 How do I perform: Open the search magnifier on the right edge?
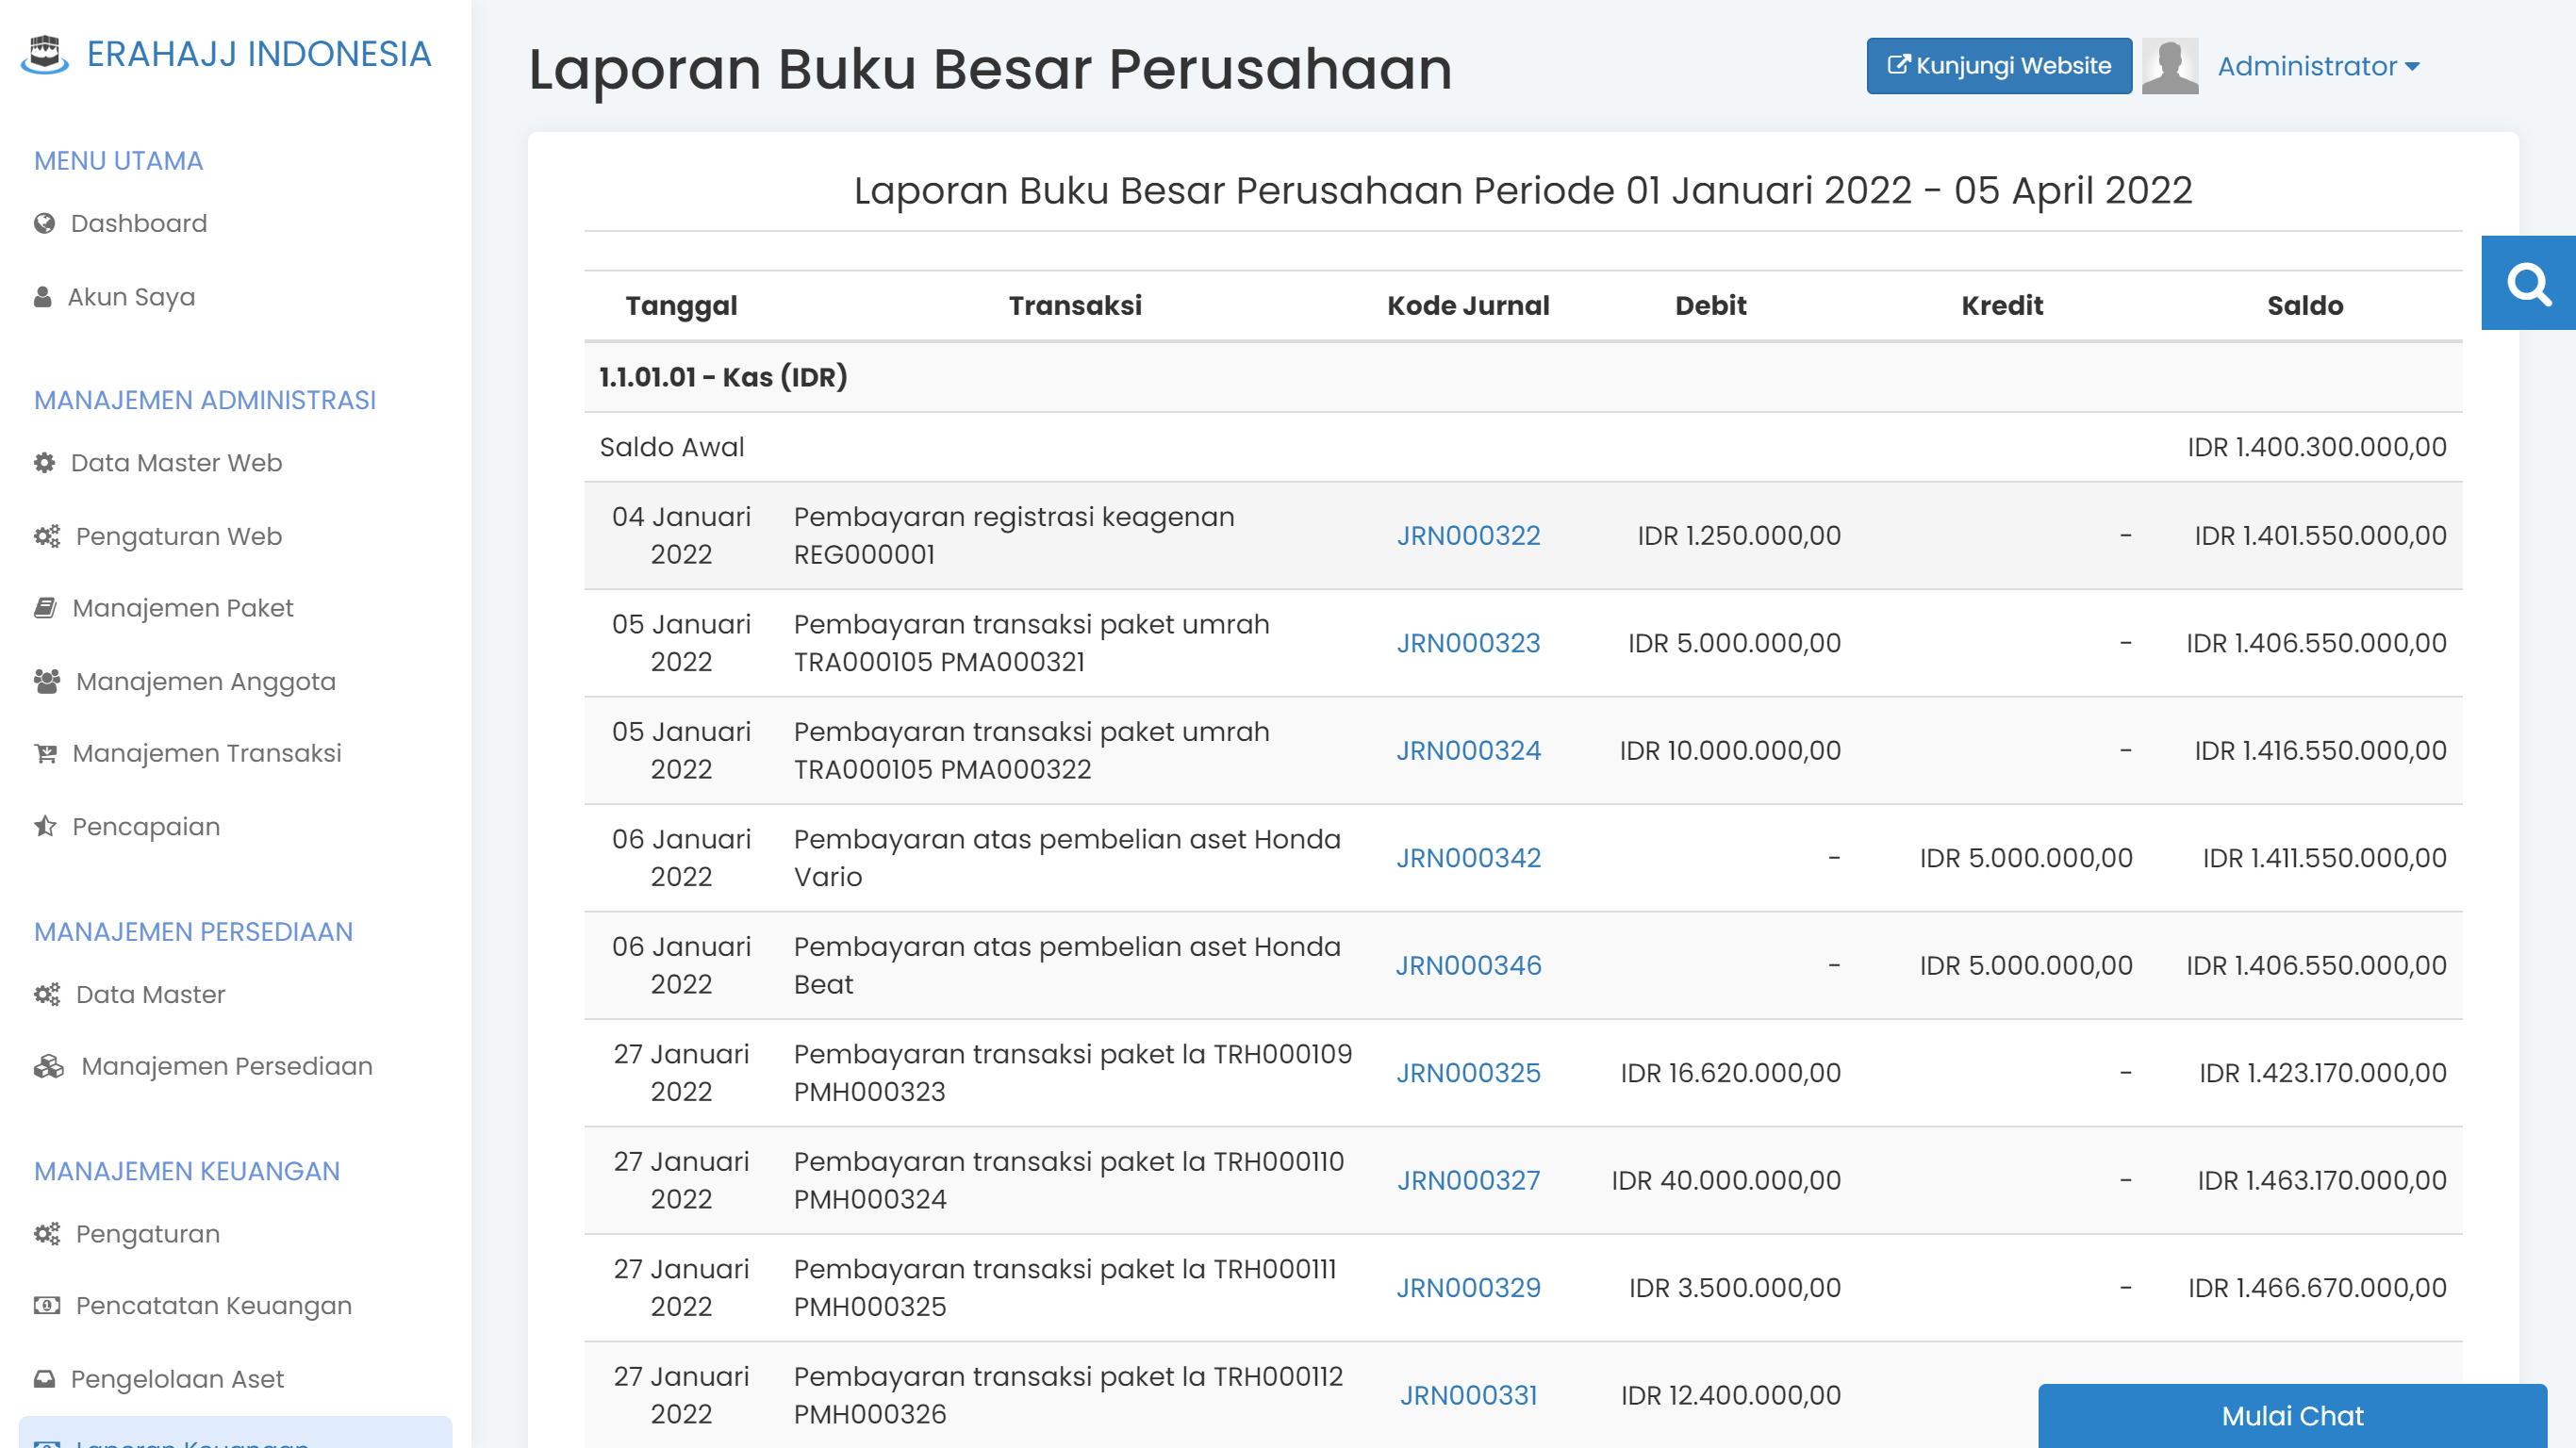[2531, 283]
